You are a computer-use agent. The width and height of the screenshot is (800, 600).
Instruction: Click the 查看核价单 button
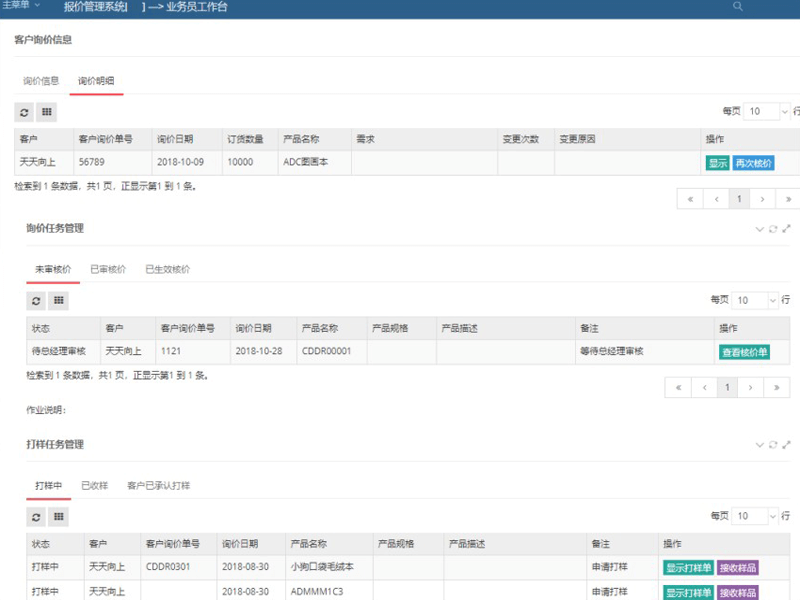[x=744, y=352]
